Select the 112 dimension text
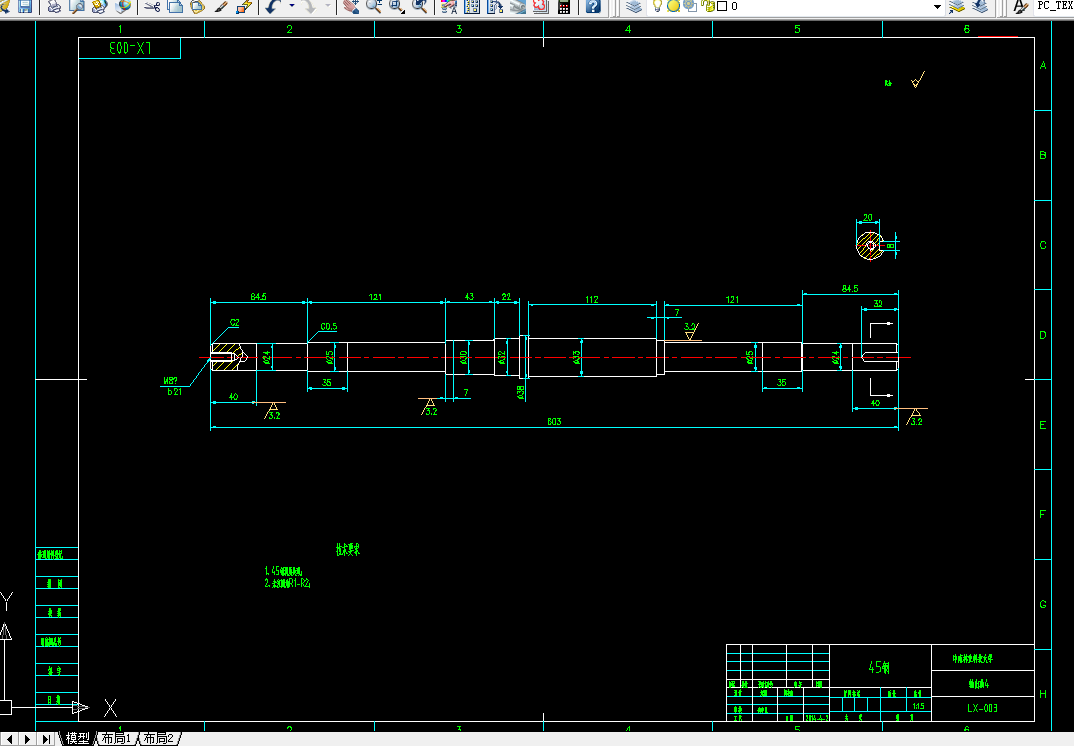 592,299
